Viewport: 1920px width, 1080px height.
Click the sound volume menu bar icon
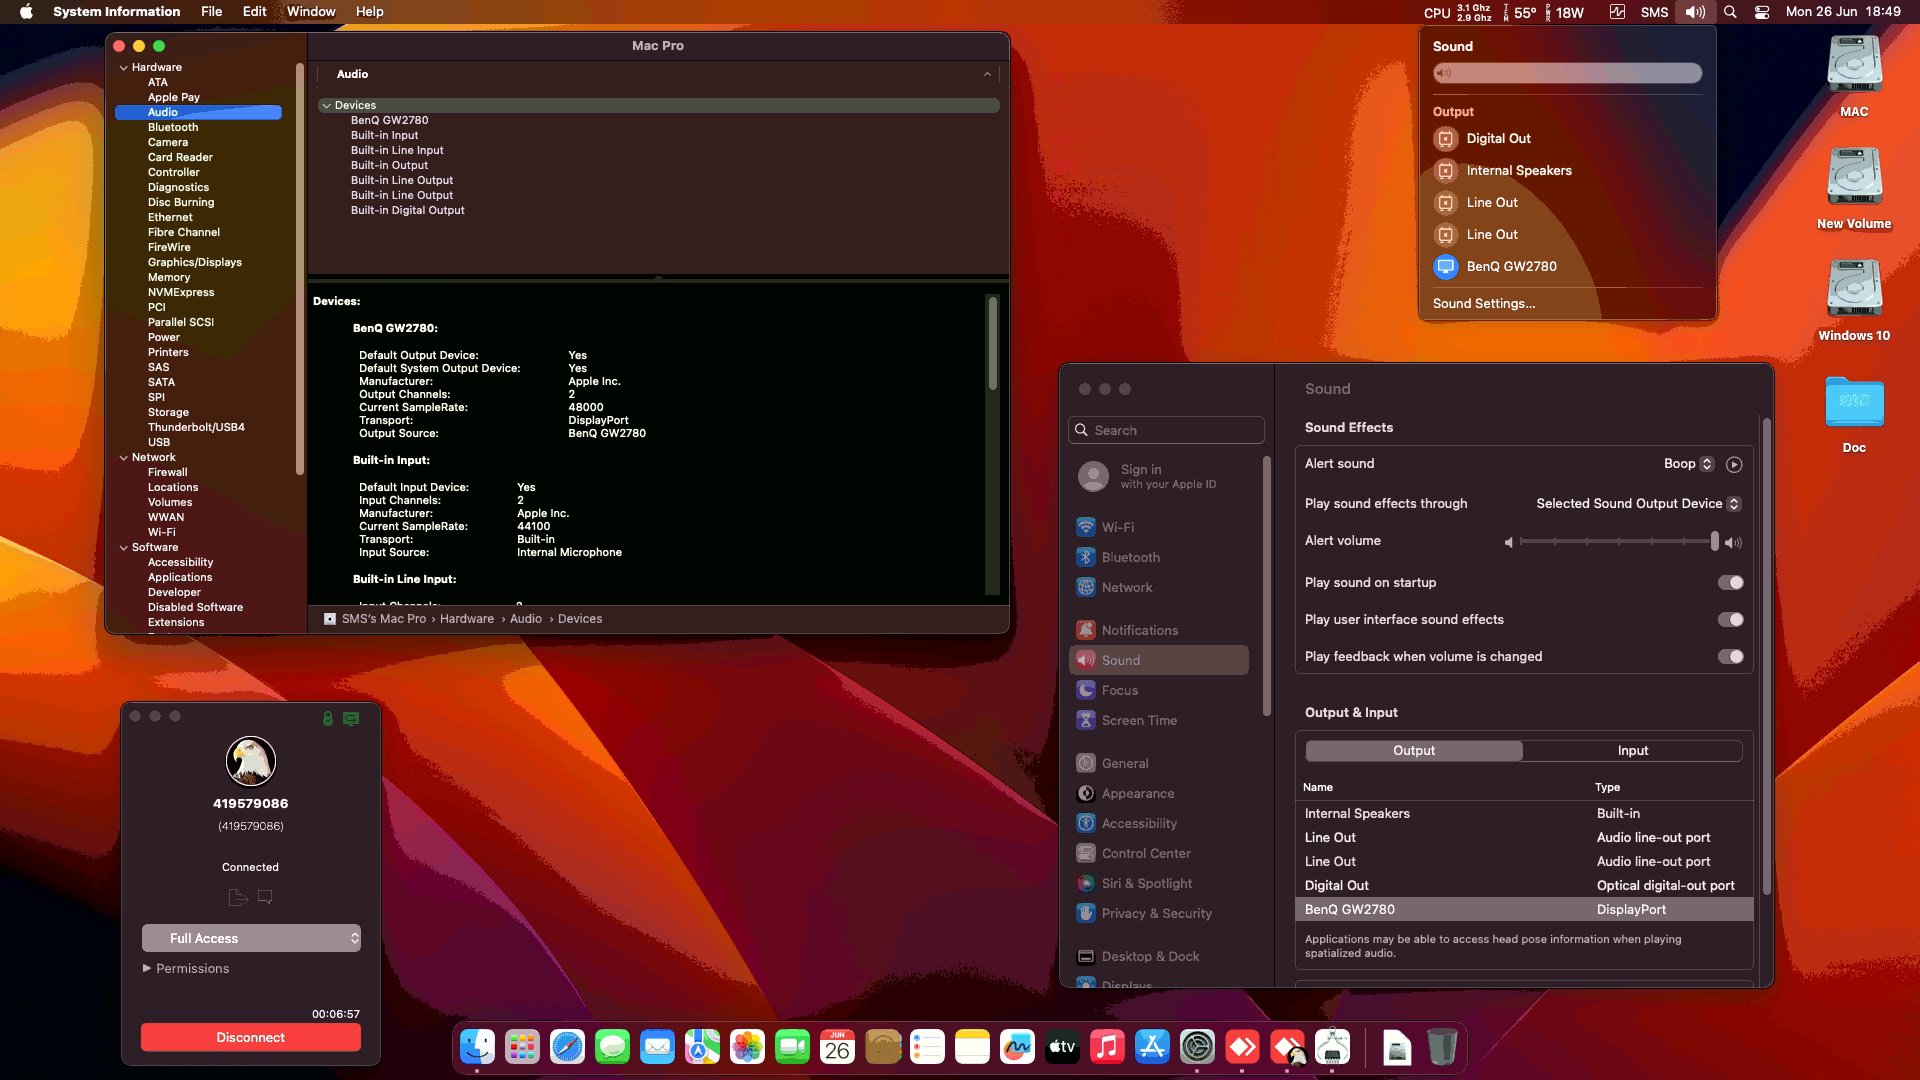click(x=1695, y=12)
